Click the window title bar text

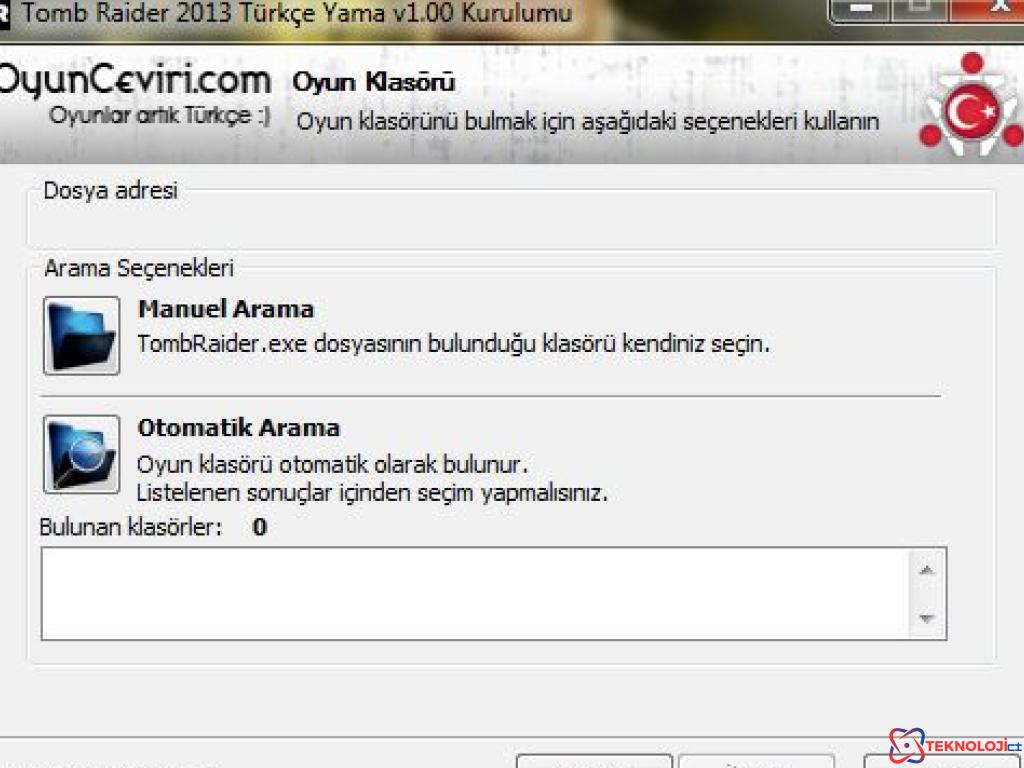click(x=297, y=13)
